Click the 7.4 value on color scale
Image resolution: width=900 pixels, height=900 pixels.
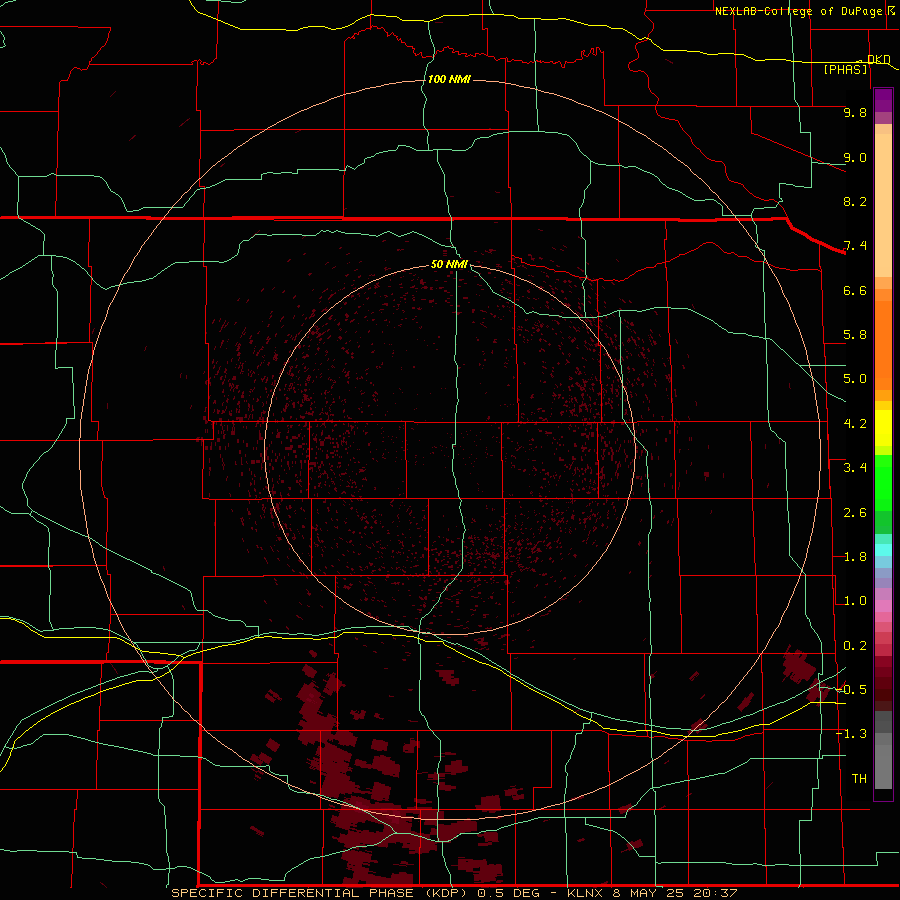(855, 246)
